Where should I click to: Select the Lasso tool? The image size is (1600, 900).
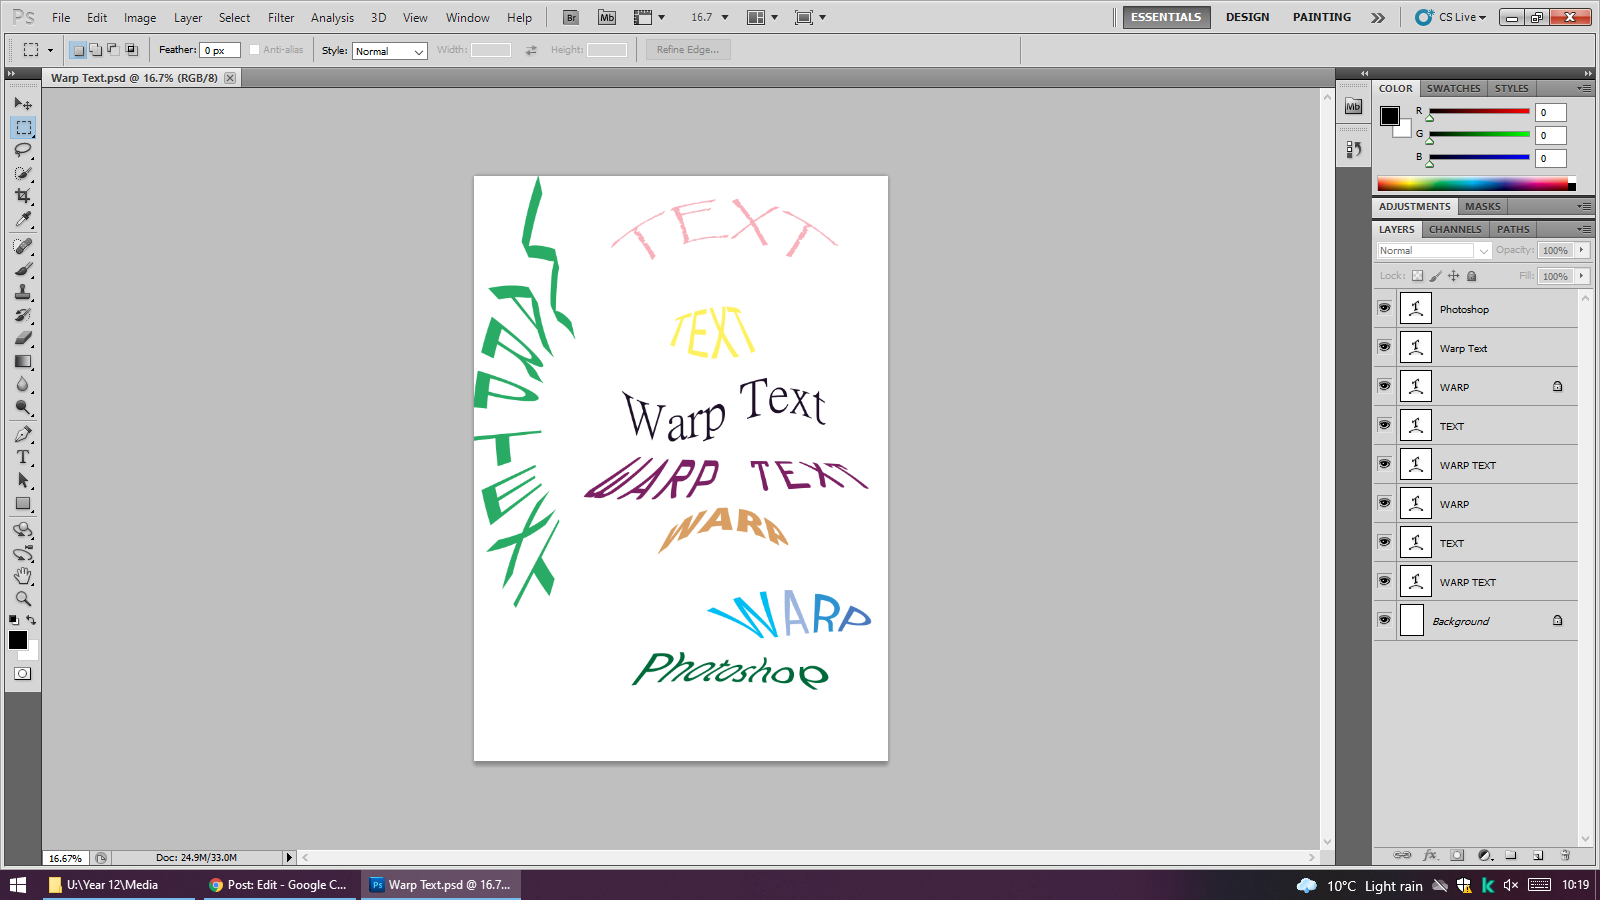click(x=23, y=150)
